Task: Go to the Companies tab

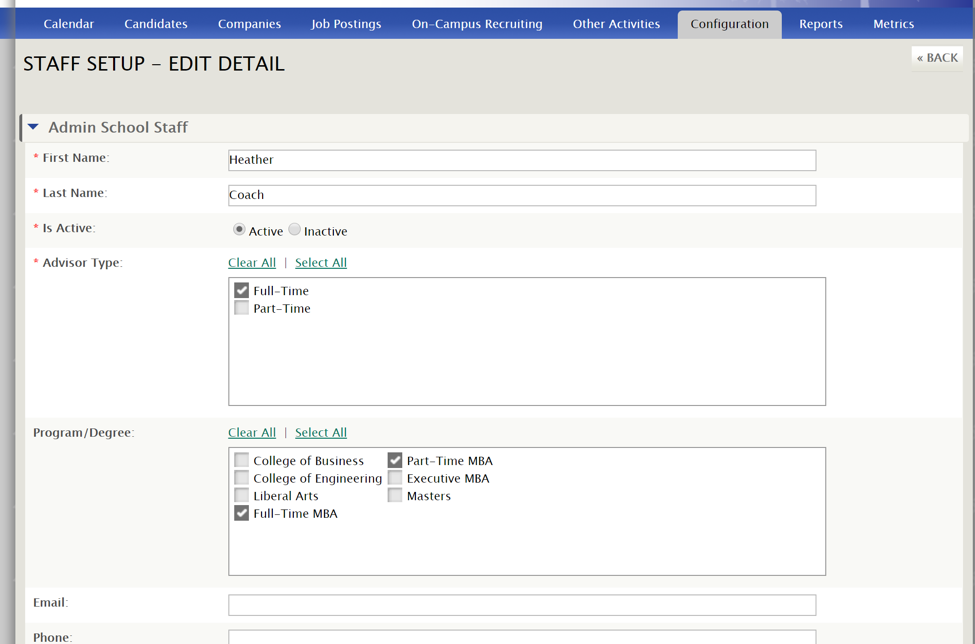Action: point(249,24)
